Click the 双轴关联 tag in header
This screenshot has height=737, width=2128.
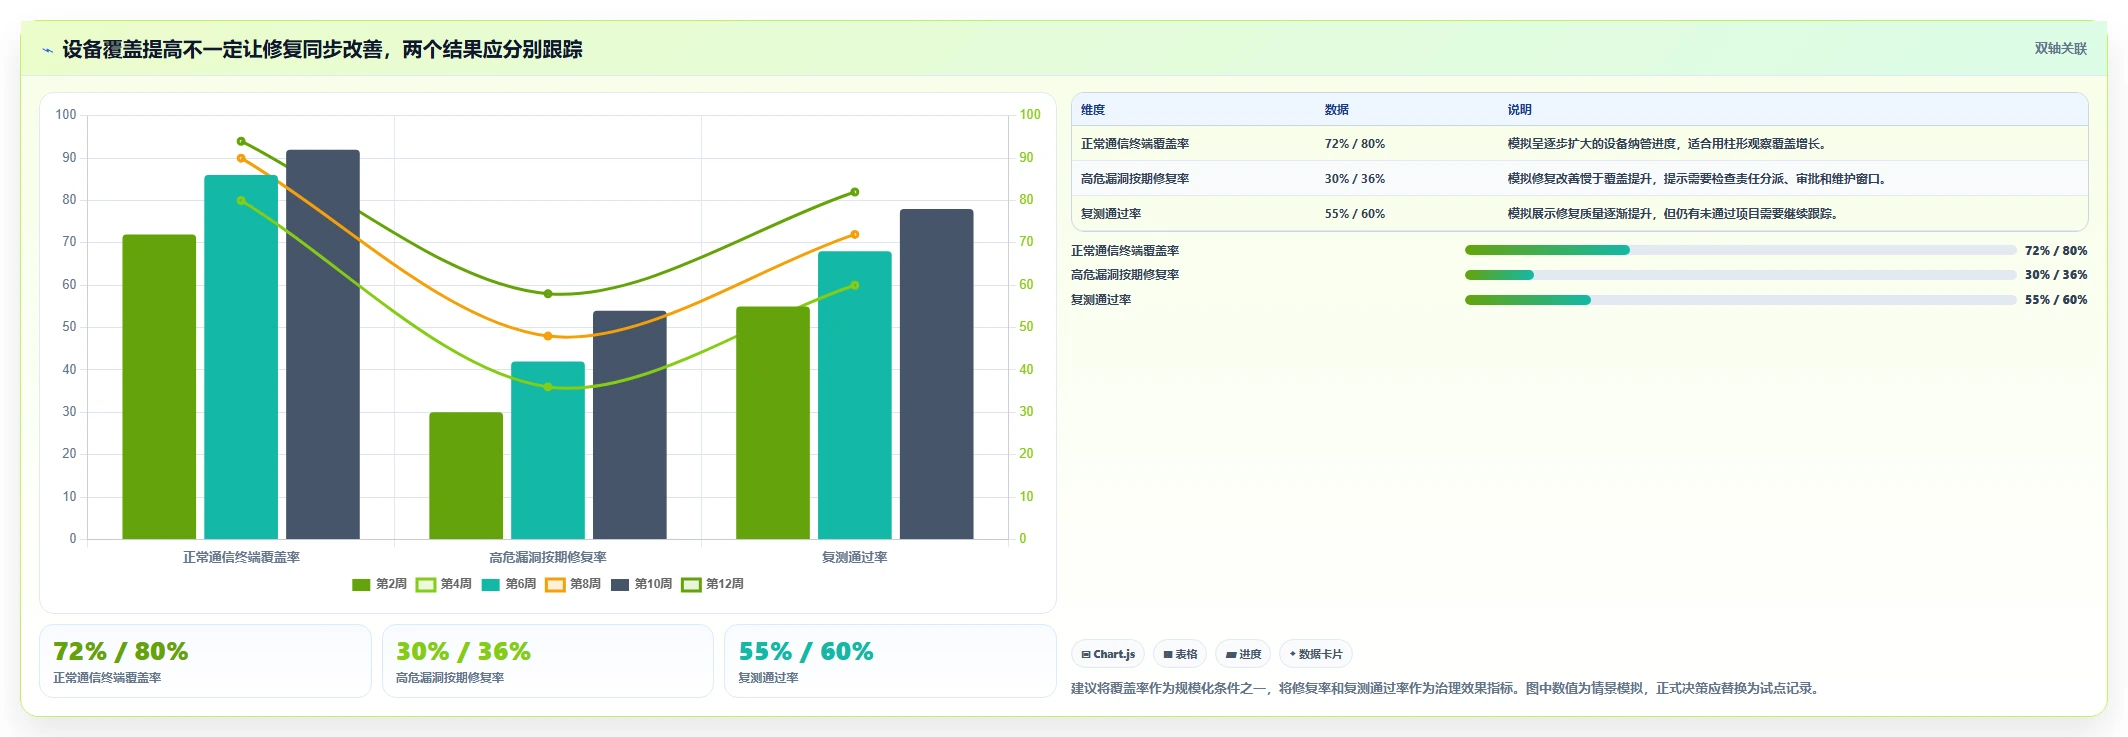2060,48
